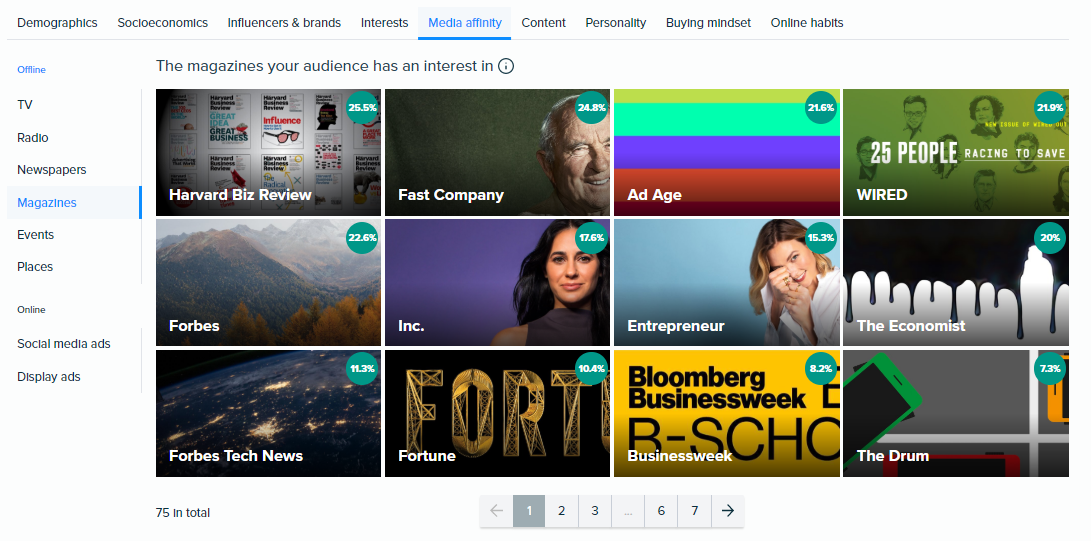Go to page 3 of results
The width and height of the screenshot is (1091, 541).
coord(594,511)
